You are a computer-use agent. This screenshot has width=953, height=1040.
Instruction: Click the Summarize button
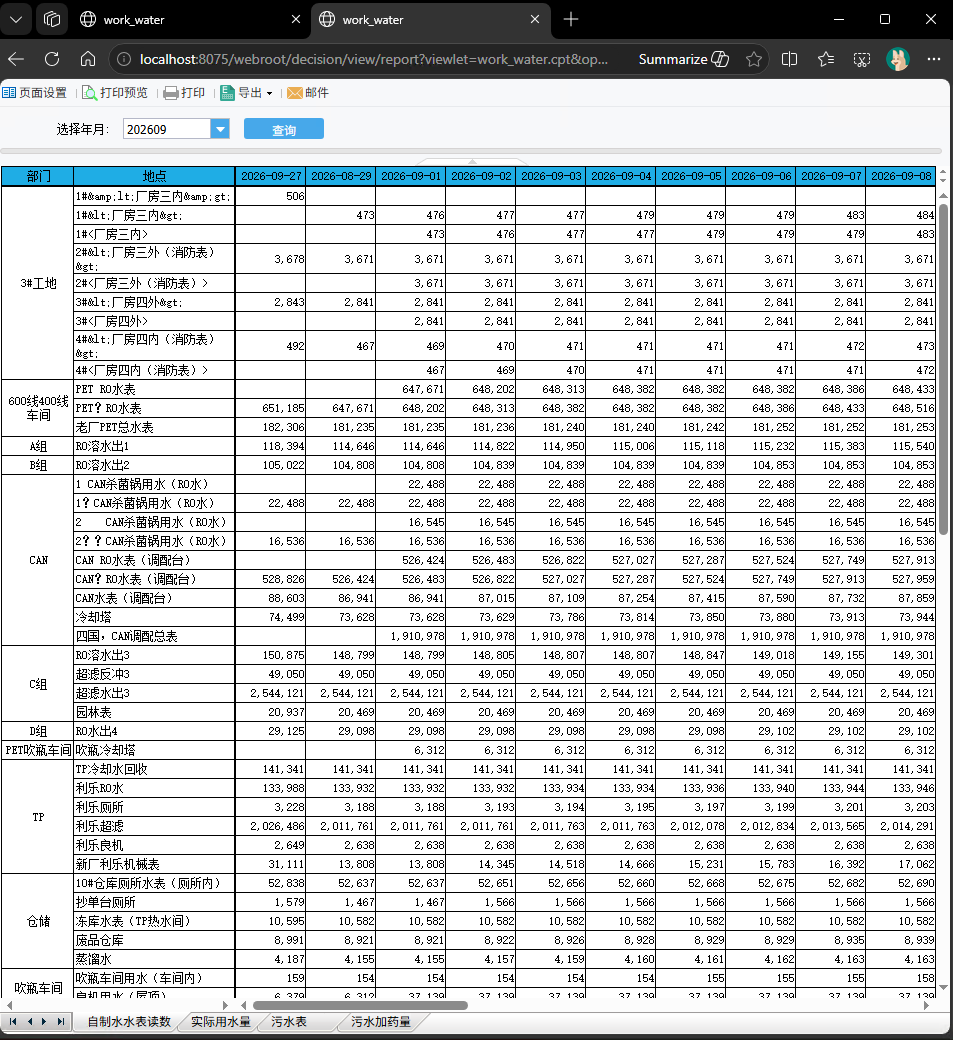[x=683, y=59]
